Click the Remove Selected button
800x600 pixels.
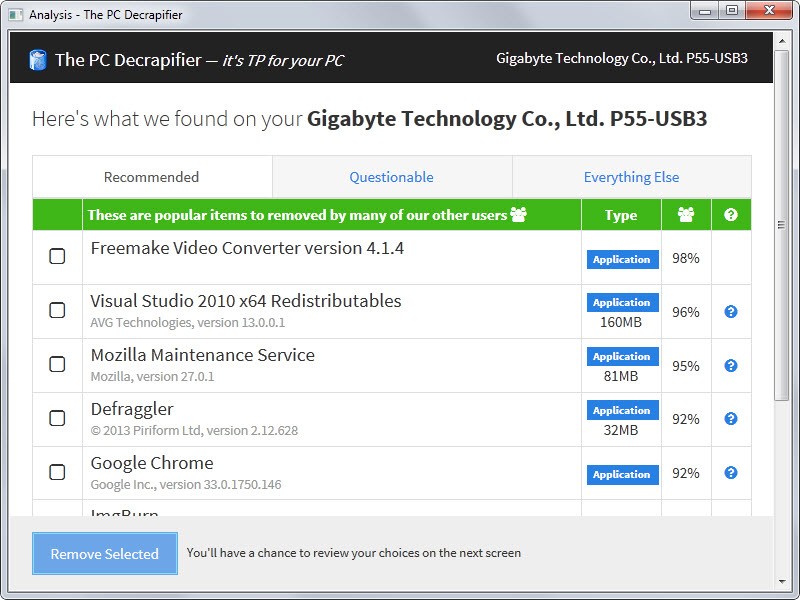[105, 554]
